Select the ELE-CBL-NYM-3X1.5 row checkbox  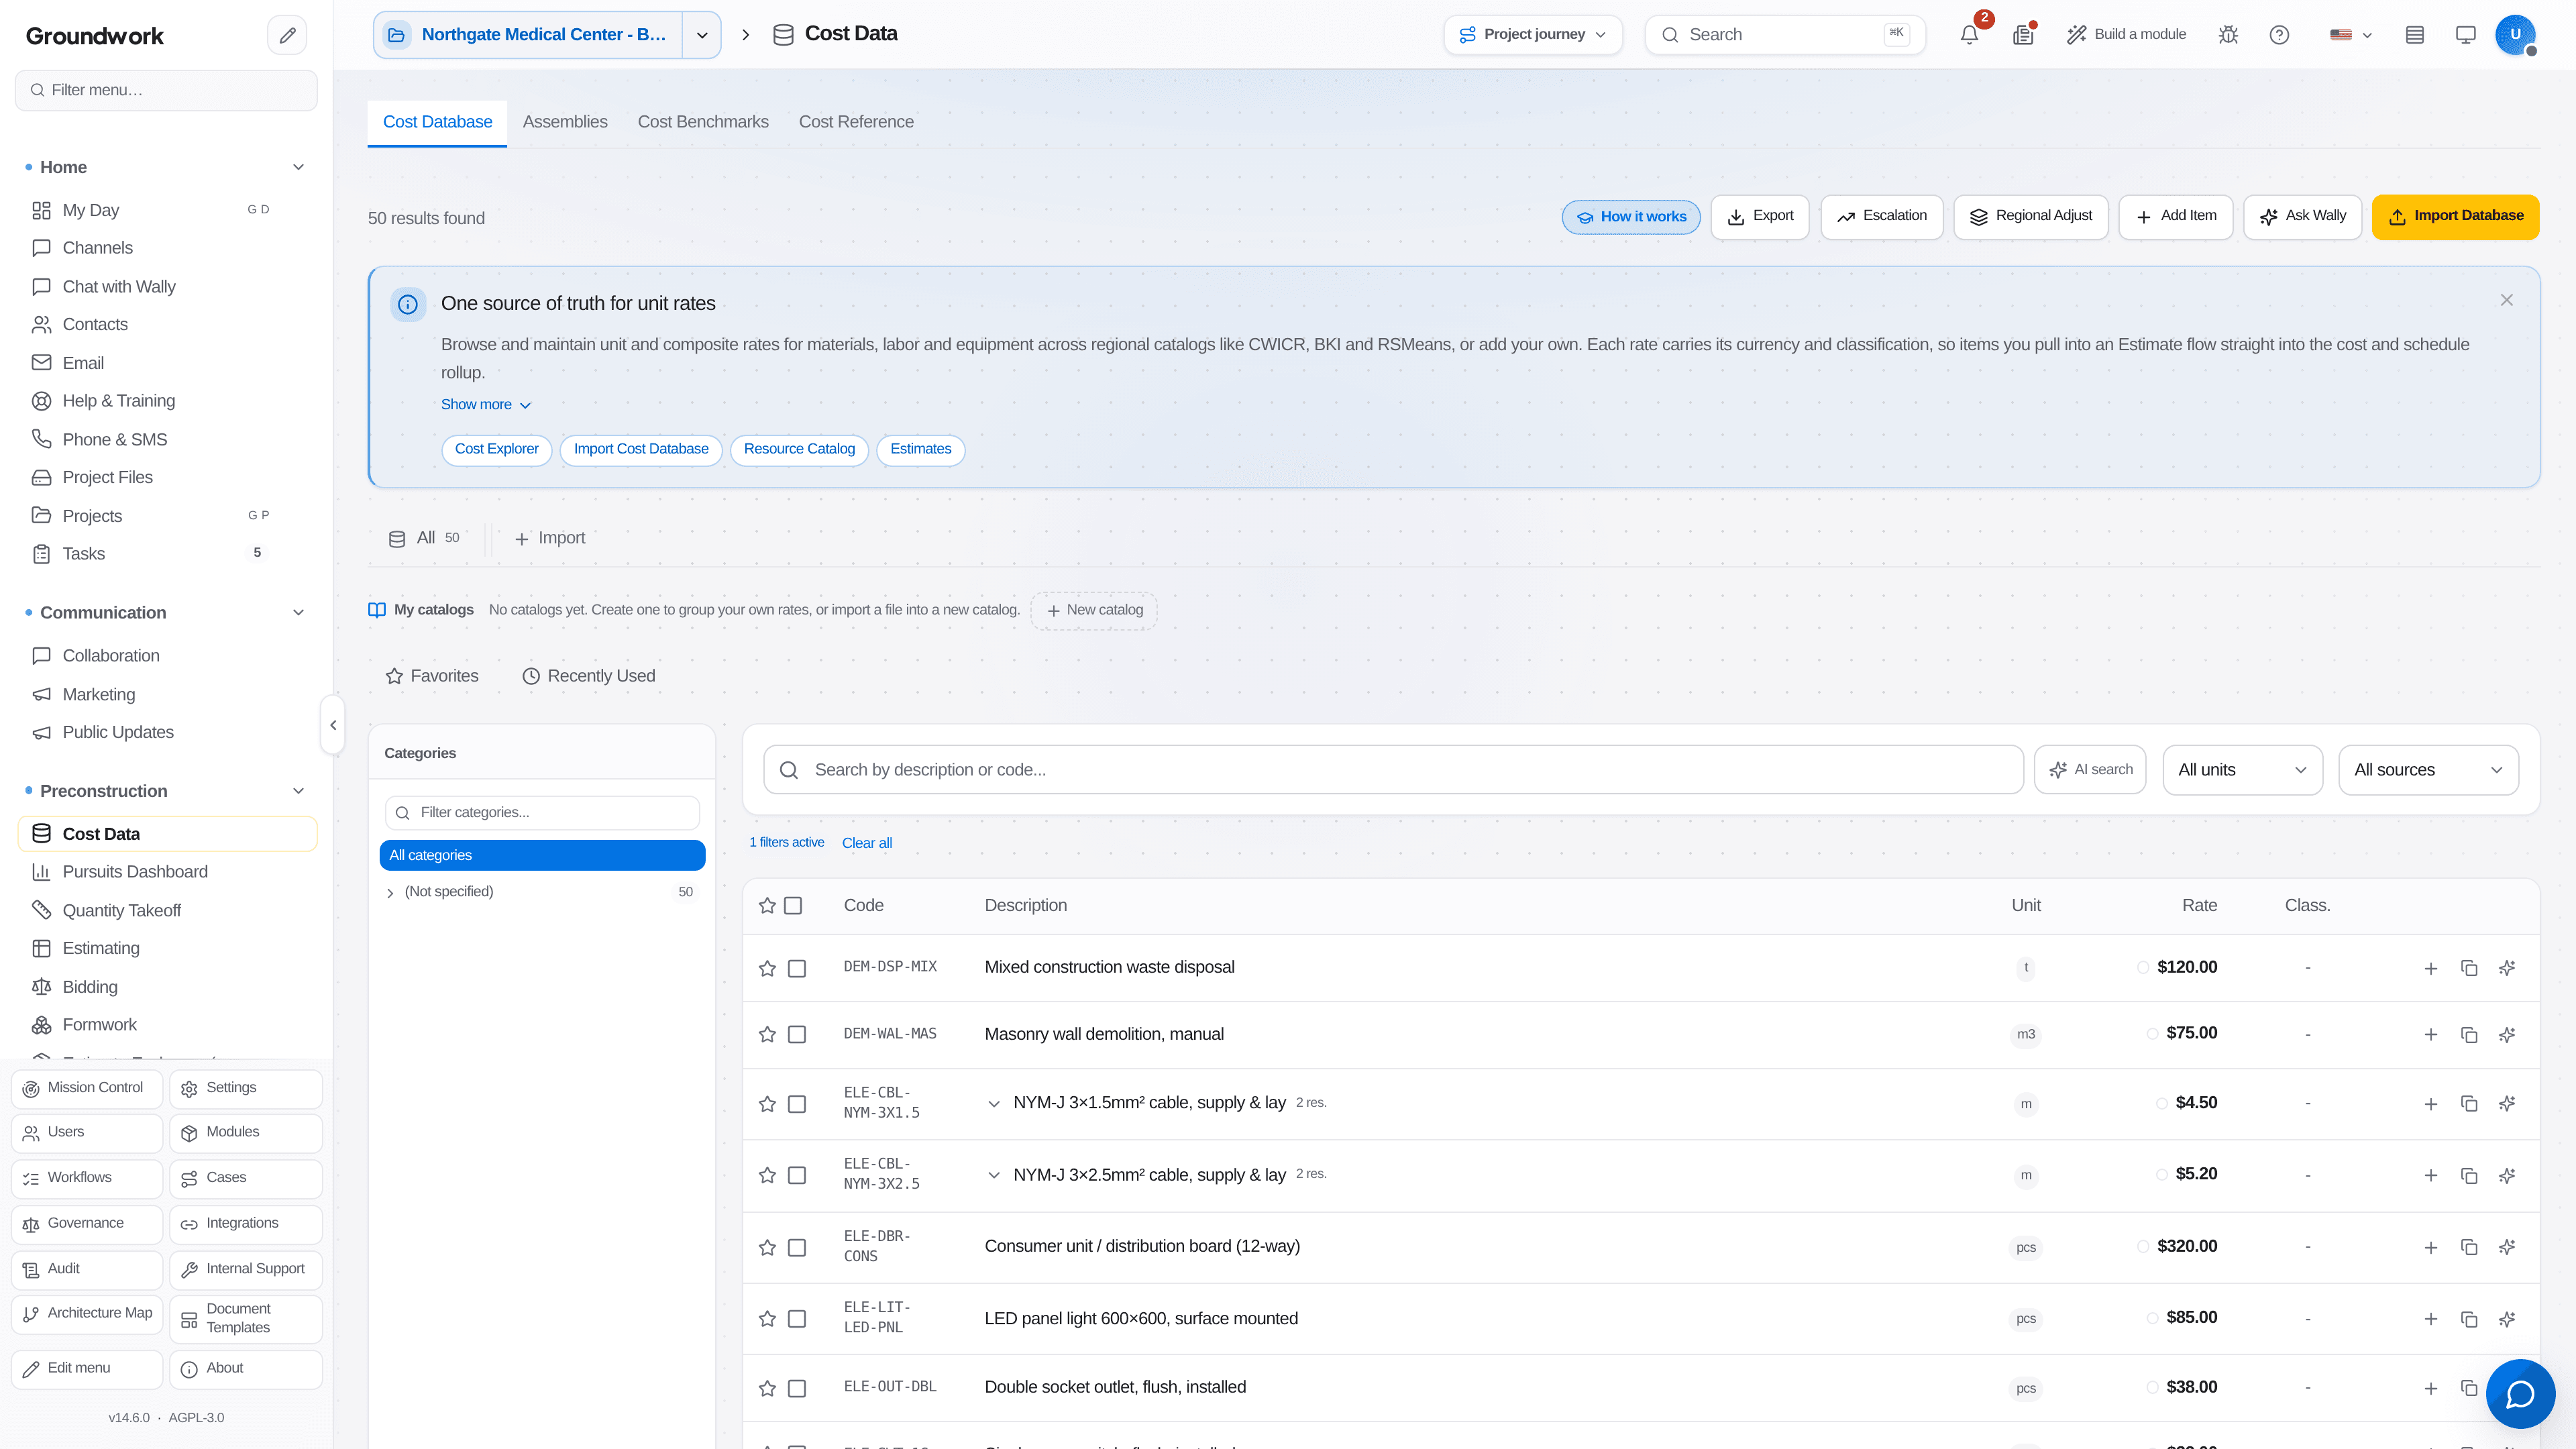point(797,1104)
